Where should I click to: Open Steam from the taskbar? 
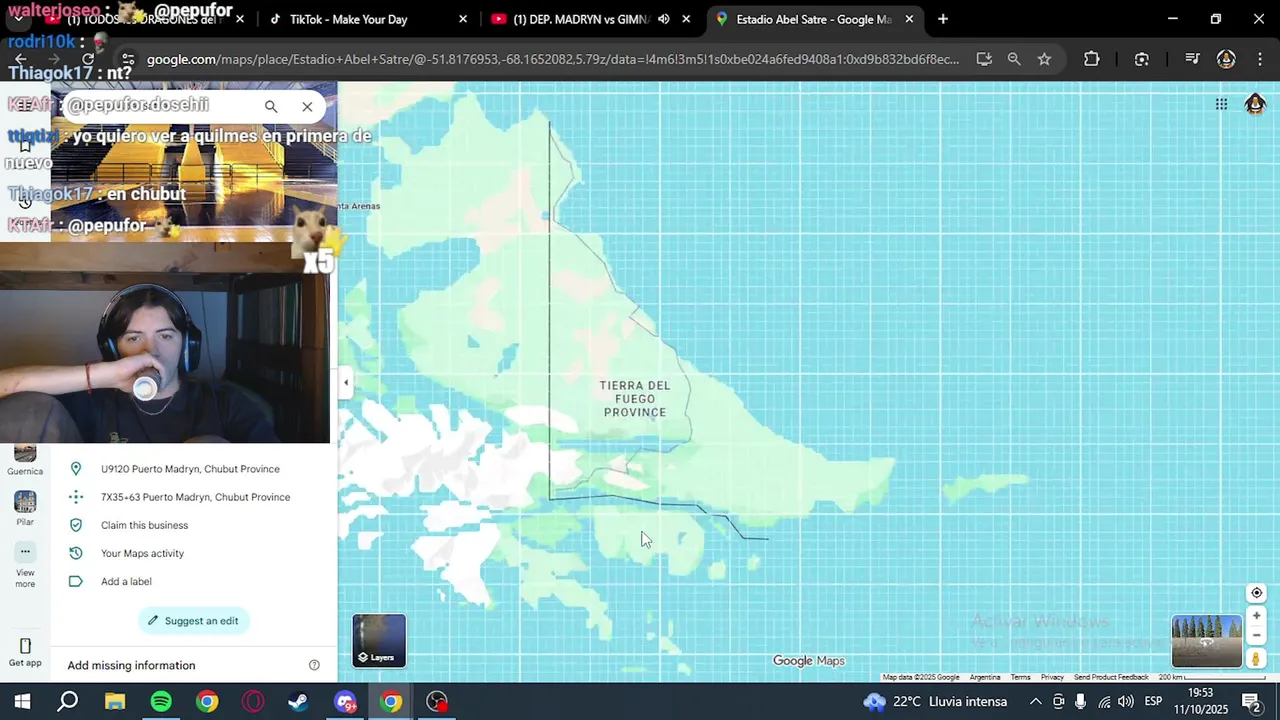pyautogui.click(x=299, y=702)
